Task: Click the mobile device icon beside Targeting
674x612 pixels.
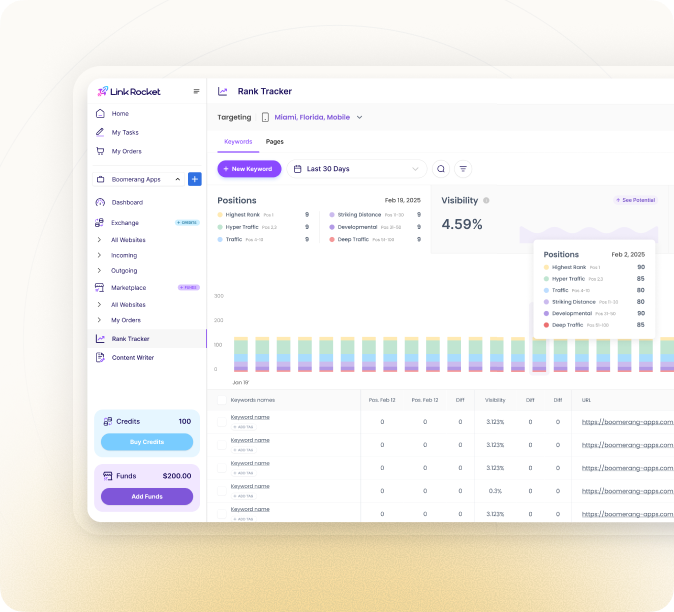Action: [265, 117]
